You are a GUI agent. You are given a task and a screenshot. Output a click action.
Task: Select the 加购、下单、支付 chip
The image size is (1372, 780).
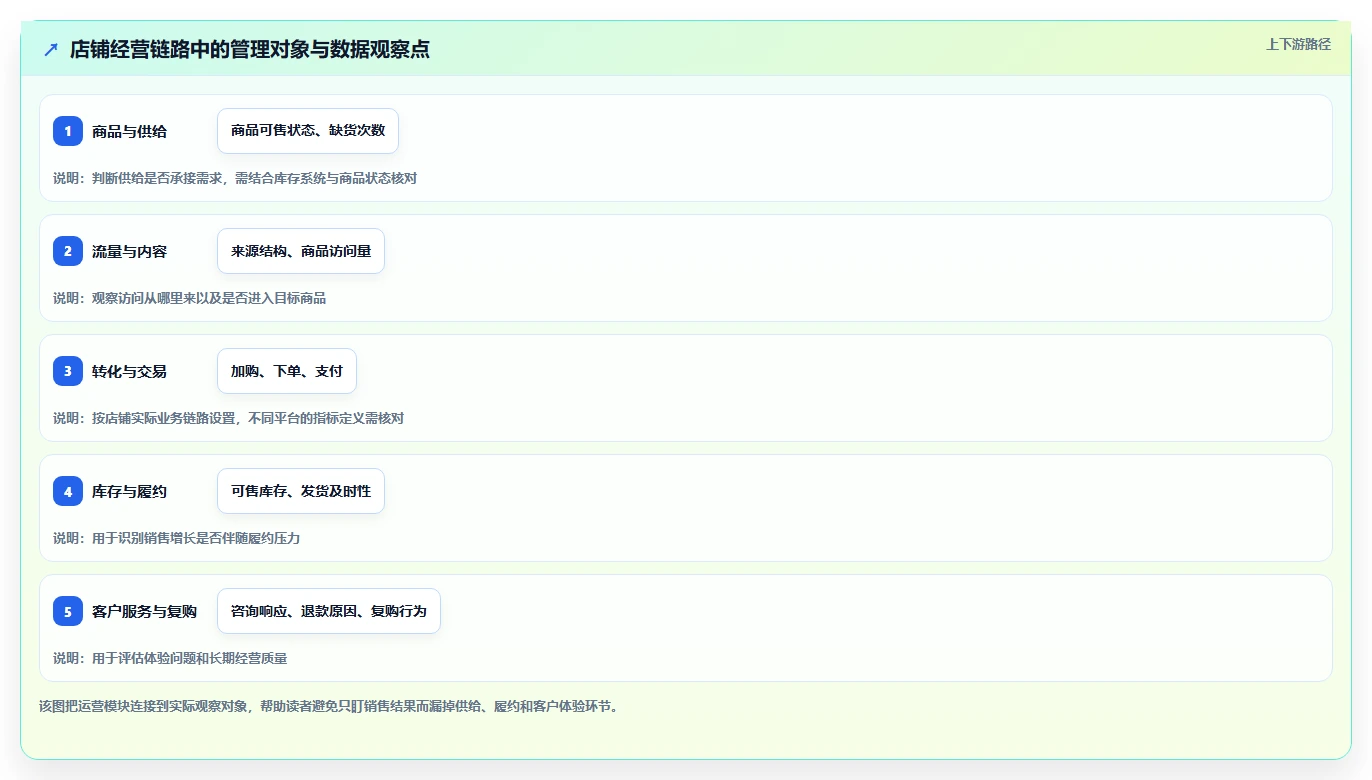point(287,371)
